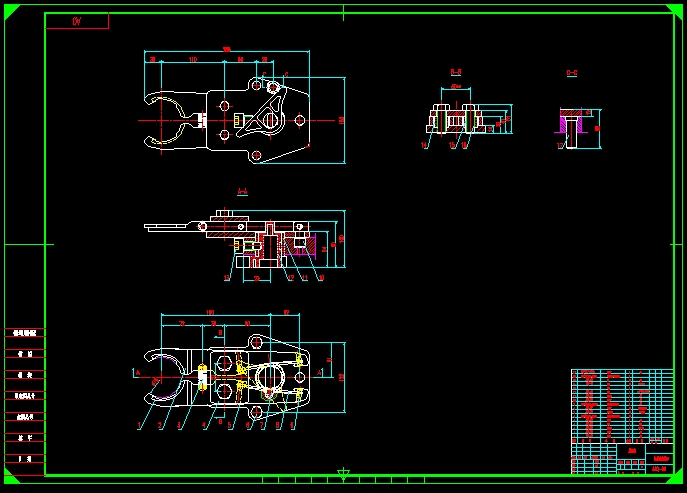Select the B-B section view label
The image size is (687, 493).
456,72
